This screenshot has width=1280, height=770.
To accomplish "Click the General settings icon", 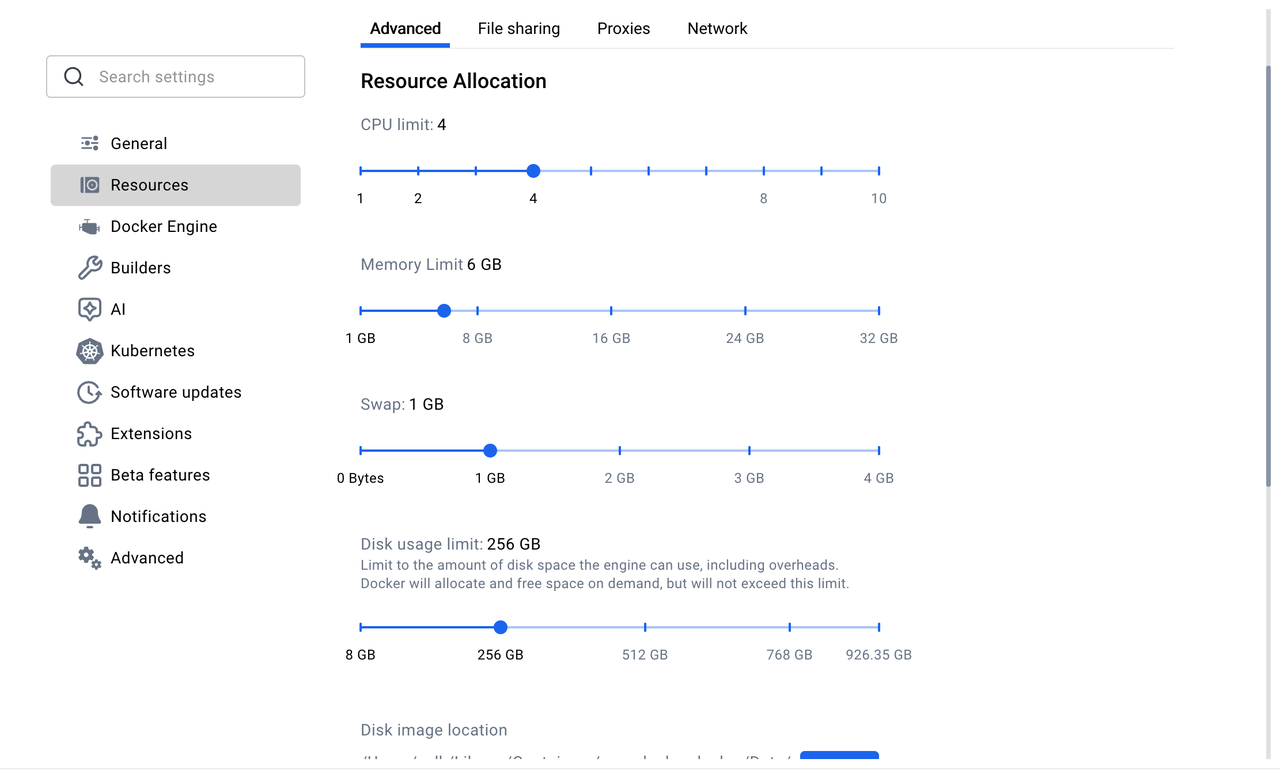I will pyautogui.click(x=90, y=144).
